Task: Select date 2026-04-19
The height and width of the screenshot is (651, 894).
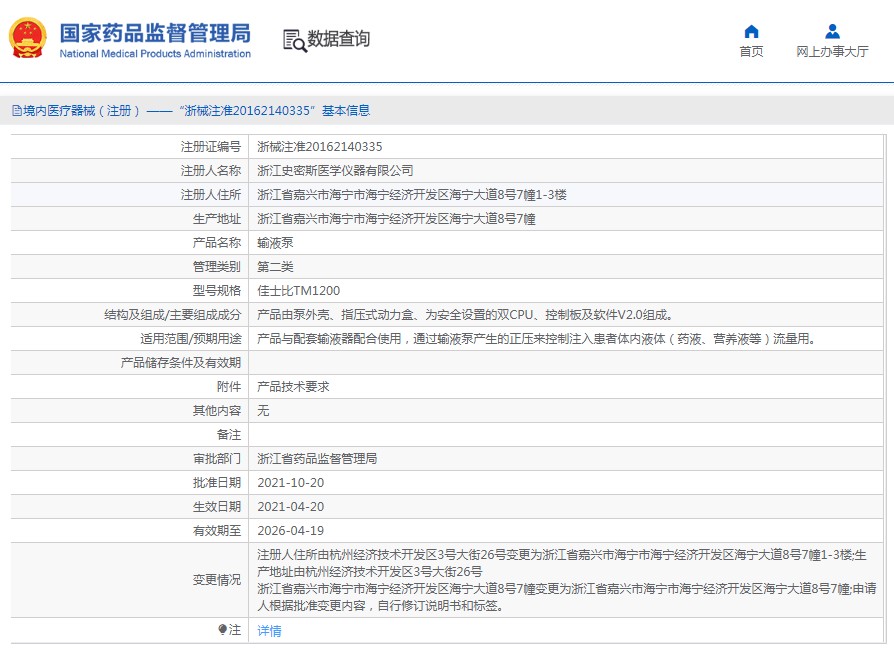Action: 291,530
